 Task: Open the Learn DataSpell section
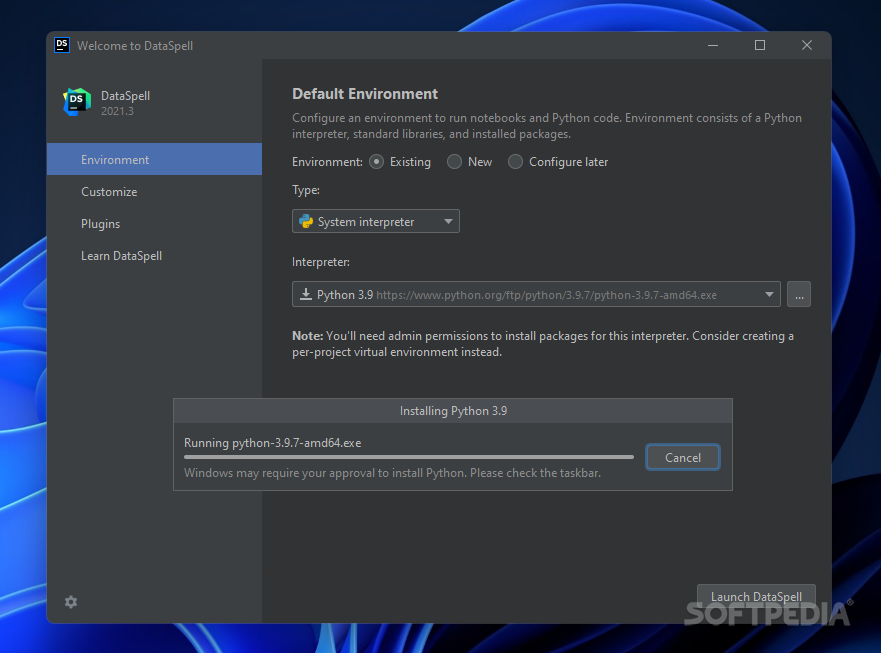tap(155, 256)
